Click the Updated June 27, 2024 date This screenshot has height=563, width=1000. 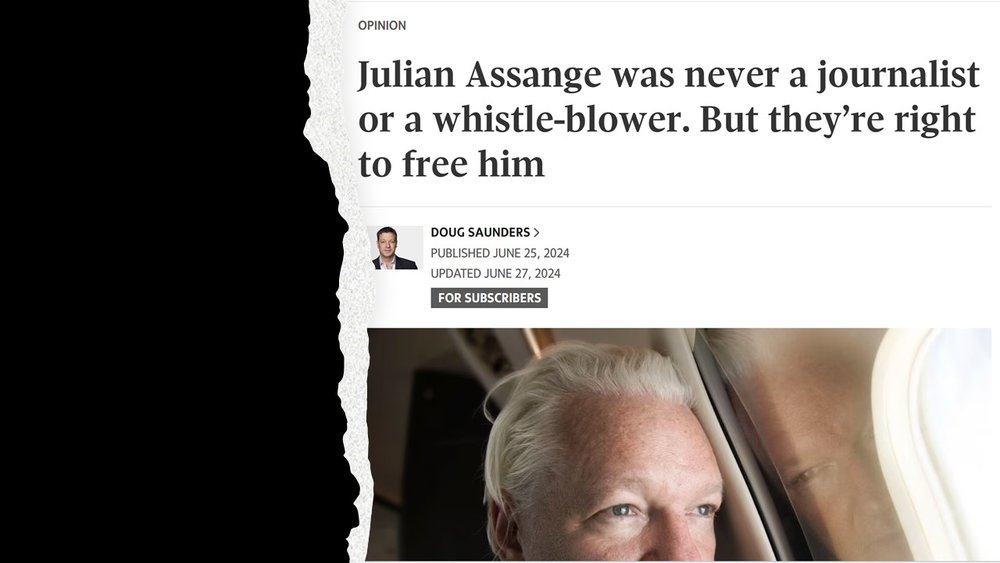pyautogui.click(x=496, y=274)
